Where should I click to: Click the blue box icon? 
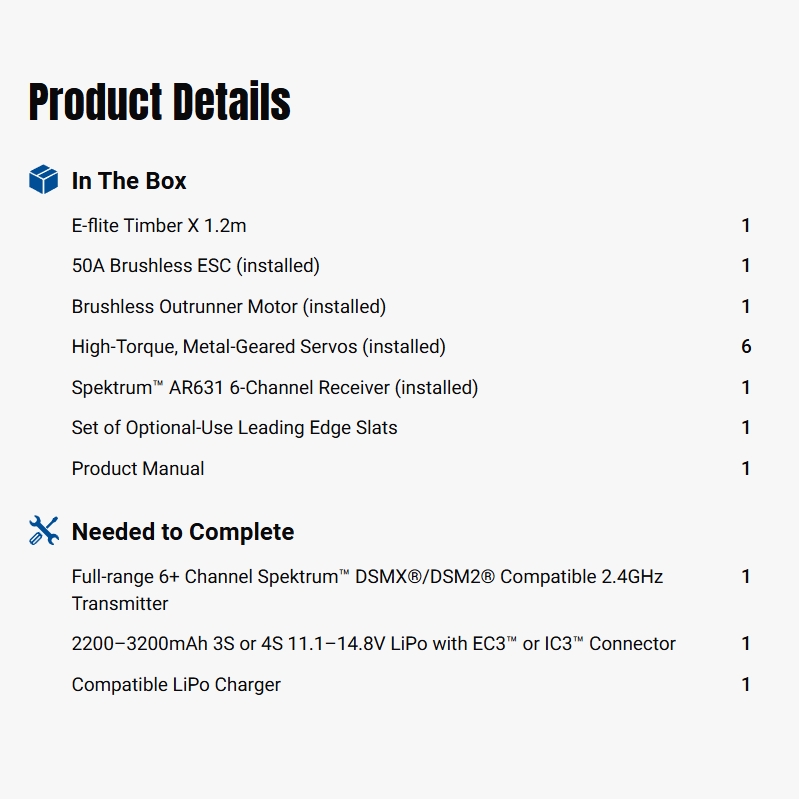tap(44, 180)
